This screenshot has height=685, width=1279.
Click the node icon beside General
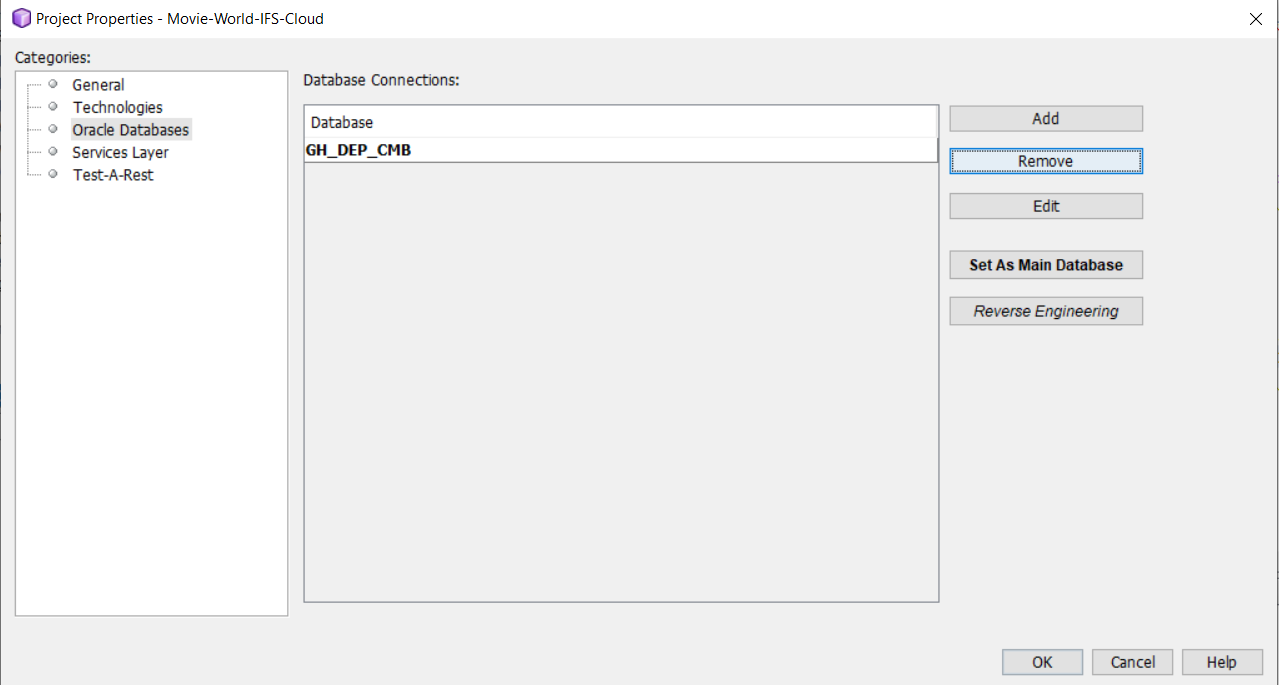[52, 84]
